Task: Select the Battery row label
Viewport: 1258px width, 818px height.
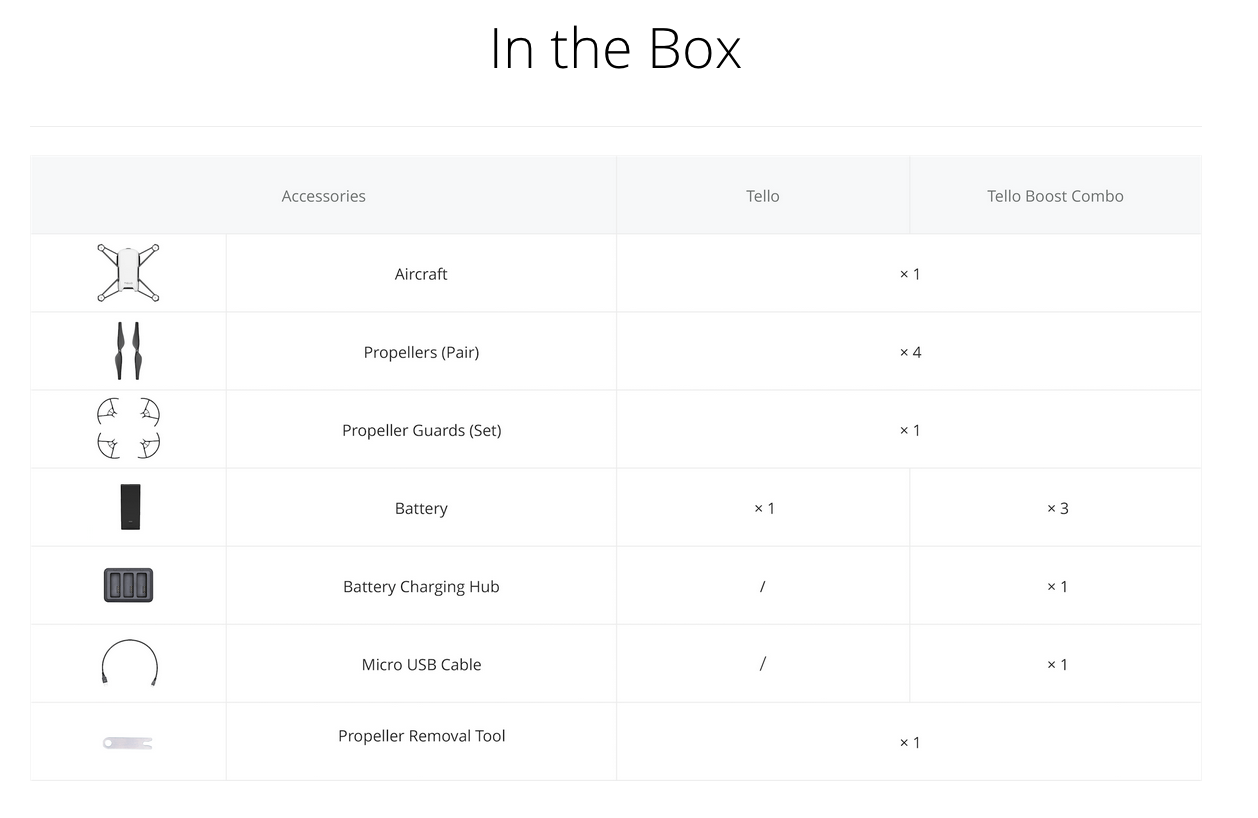Action: coord(421,508)
